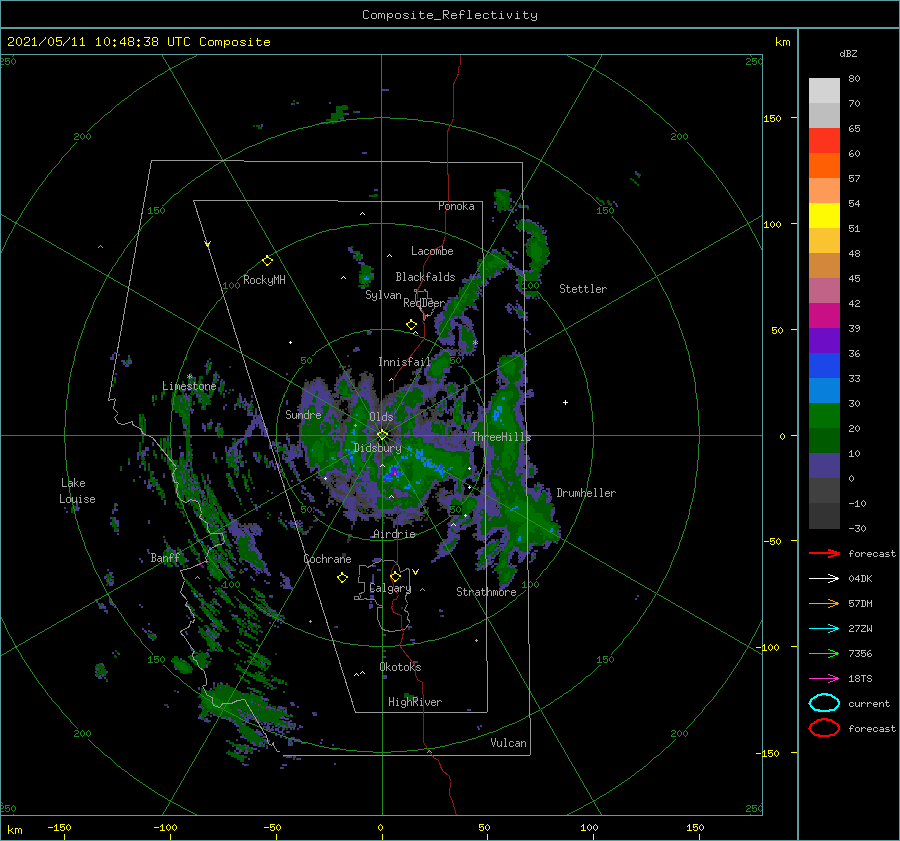This screenshot has width=900, height=841.
Task: Click the Lacombe town label
Action: coord(432,251)
